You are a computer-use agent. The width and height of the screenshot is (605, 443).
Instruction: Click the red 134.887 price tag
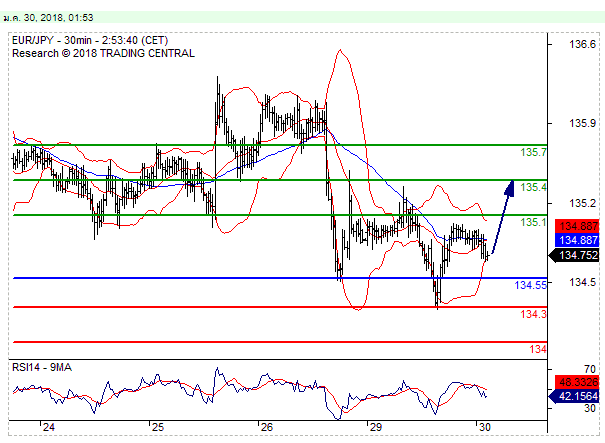click(x=577, y=226)
